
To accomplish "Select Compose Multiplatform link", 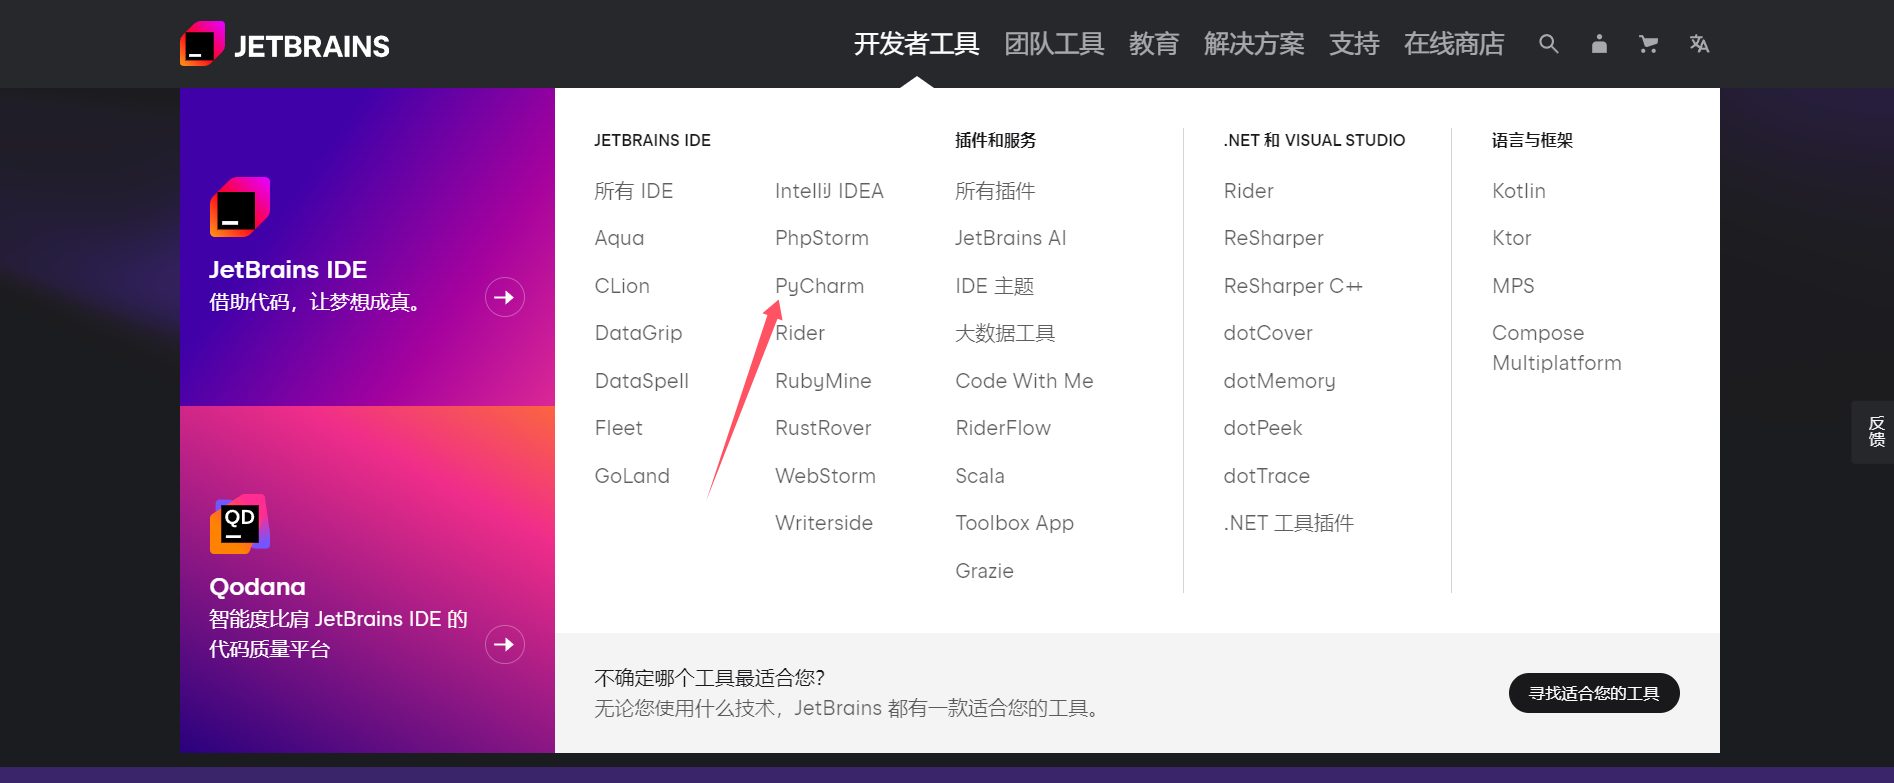I will click(x=1556, y=348).
